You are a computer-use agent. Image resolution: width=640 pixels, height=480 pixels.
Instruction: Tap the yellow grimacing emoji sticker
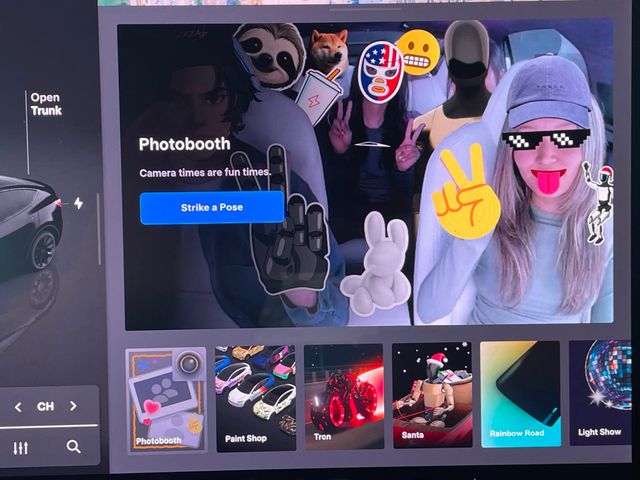tap(417, 52)
